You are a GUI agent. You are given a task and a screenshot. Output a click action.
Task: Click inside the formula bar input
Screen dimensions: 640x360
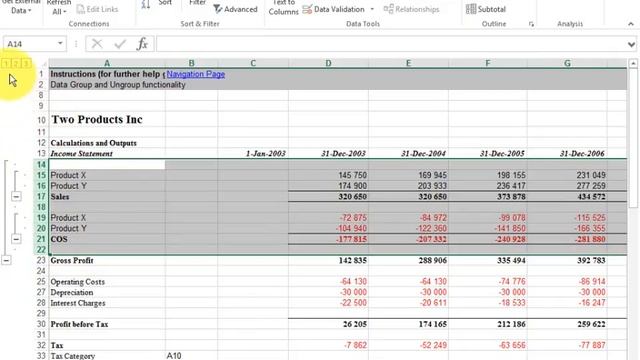[x=391, y=44]
